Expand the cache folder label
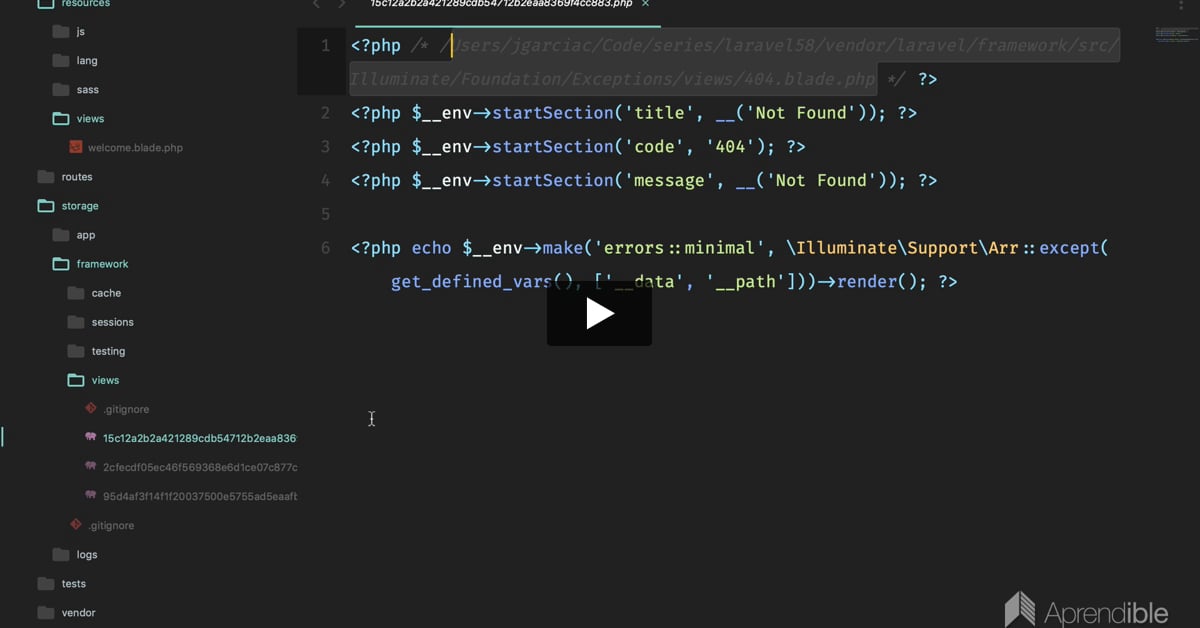1200x628 pixels. click(x=106, y=293)
